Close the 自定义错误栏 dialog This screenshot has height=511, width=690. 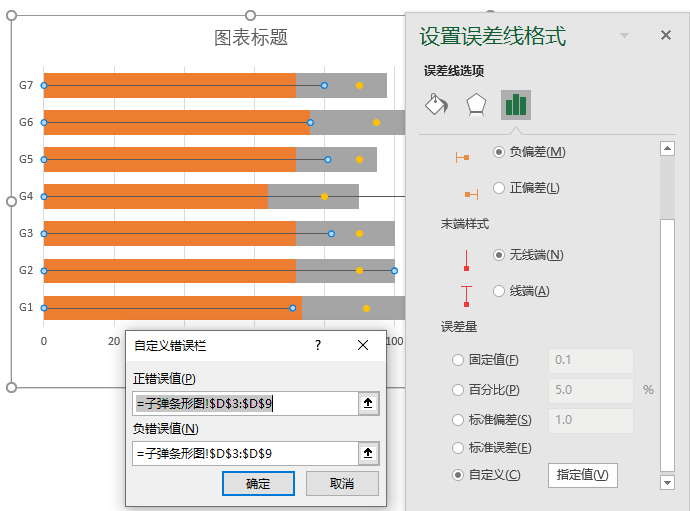(363, 345)
